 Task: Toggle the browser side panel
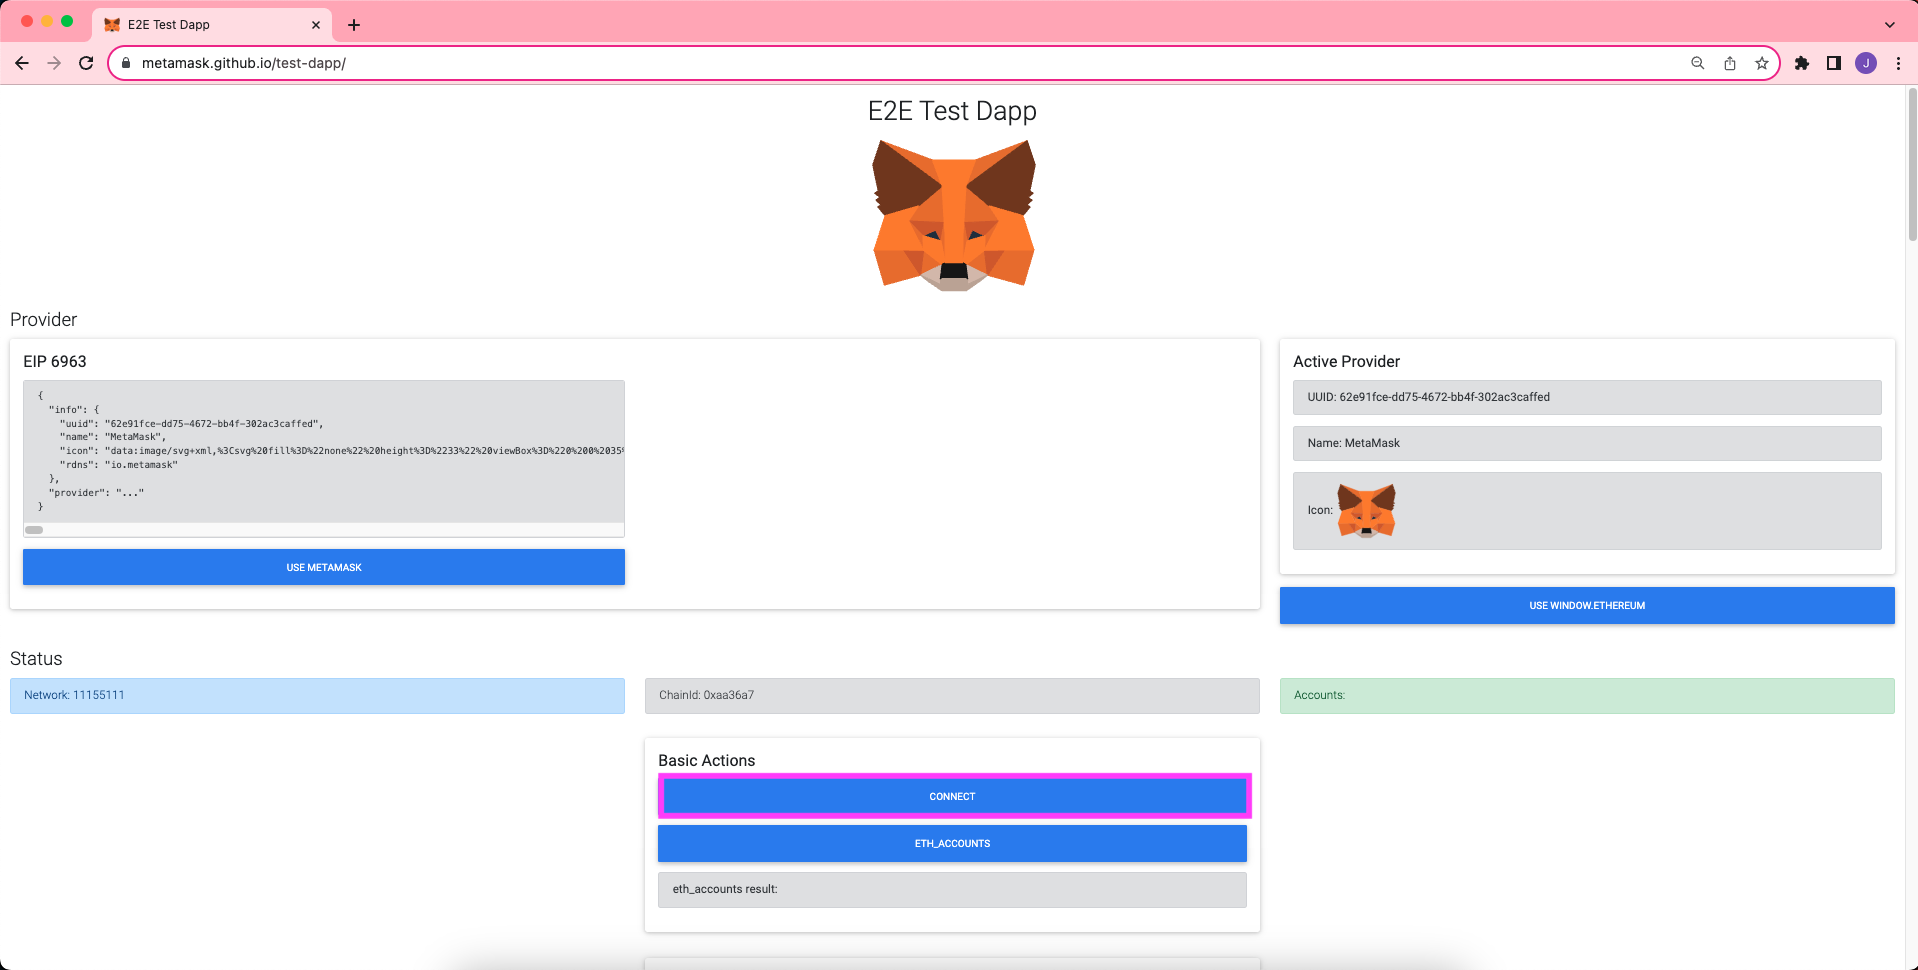(1833, 63)
